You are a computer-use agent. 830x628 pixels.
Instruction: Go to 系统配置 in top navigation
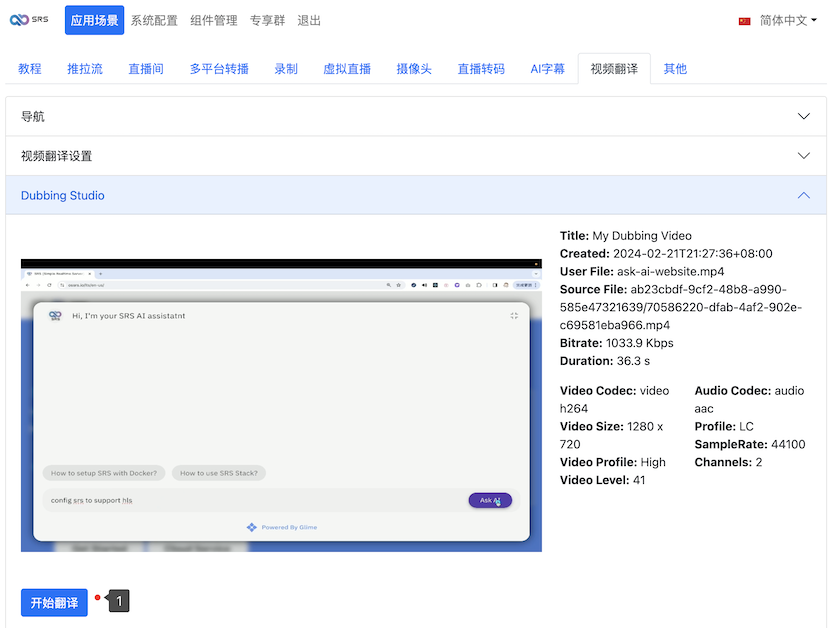click(154, 20)
